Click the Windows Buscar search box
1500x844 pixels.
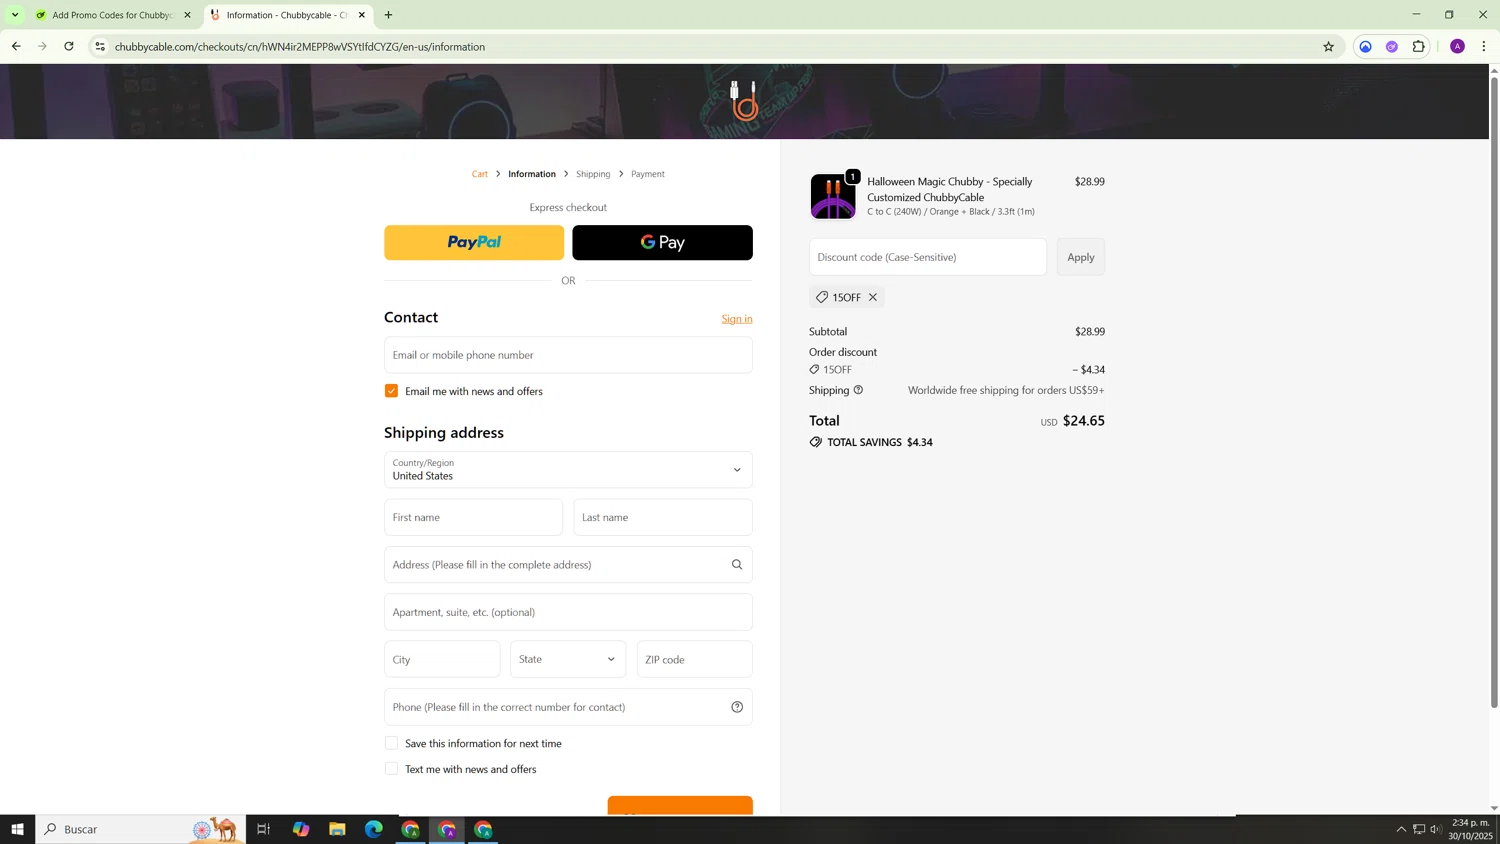(140, 829)
